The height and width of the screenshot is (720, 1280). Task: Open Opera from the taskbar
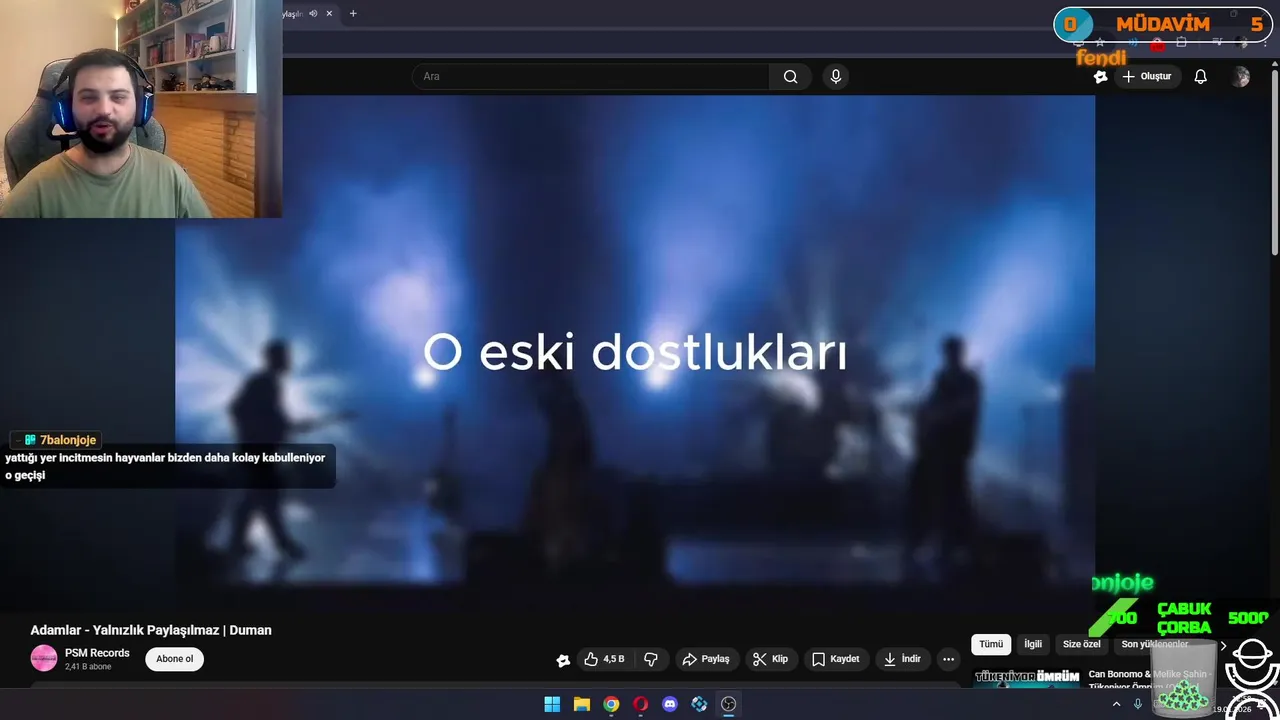pyautogui.click(x=640, y=704)
